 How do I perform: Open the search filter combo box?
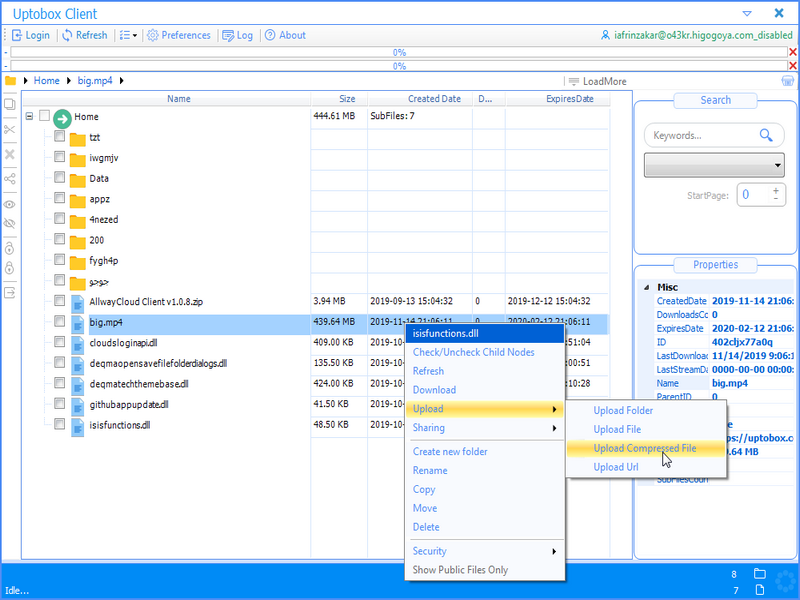coord(714,165)
